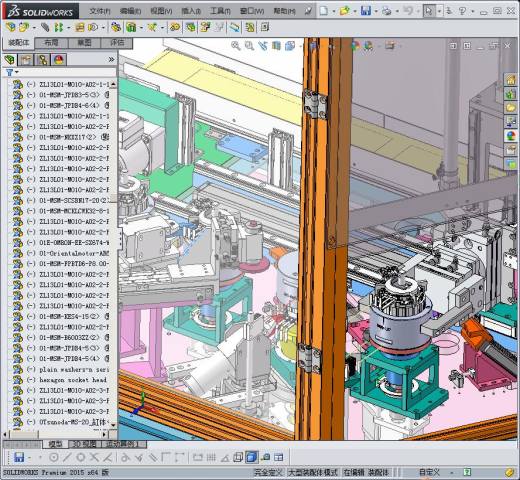Open the DisplayManager appearance ball tab
The width and height of the screenshot is (520, 480).
pos(59,60)
